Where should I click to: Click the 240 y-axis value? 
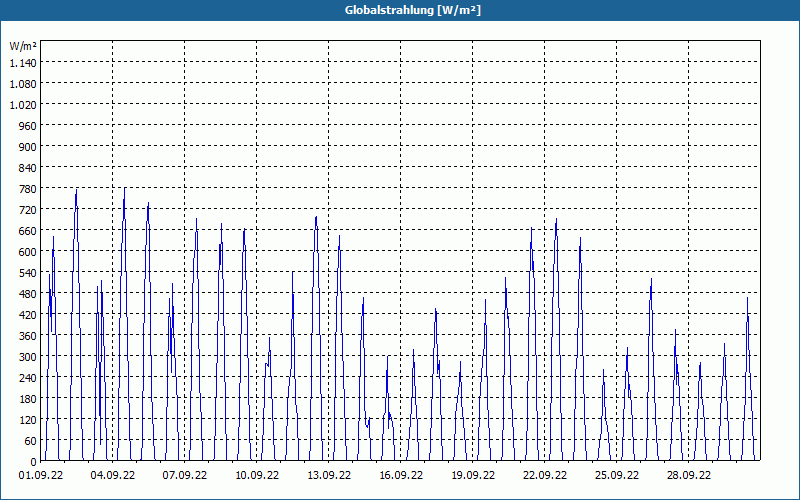tap(27, 378)
